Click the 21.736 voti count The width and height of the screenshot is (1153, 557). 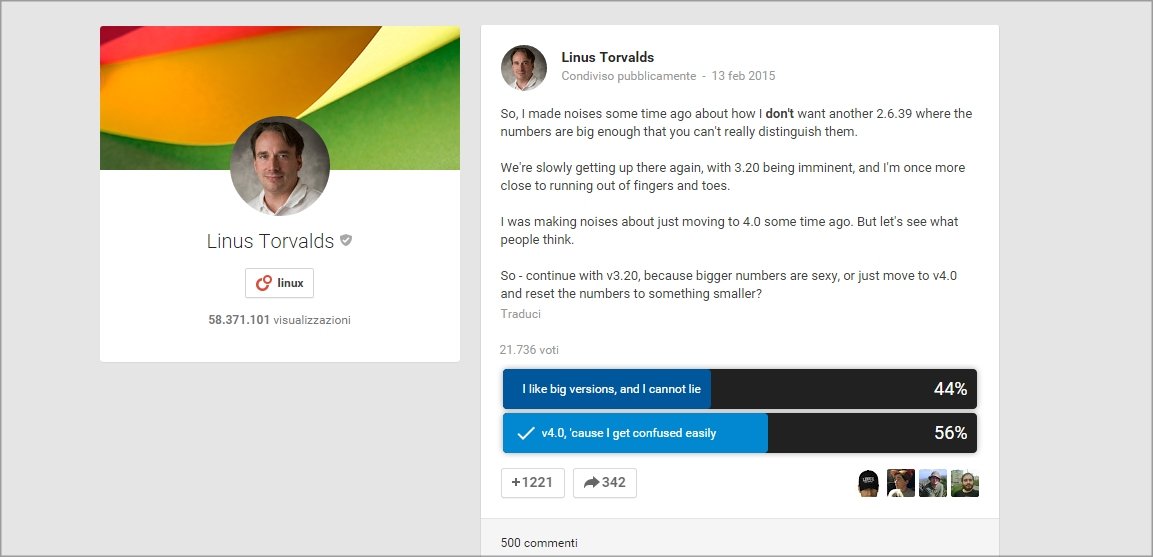click(529, 350)
